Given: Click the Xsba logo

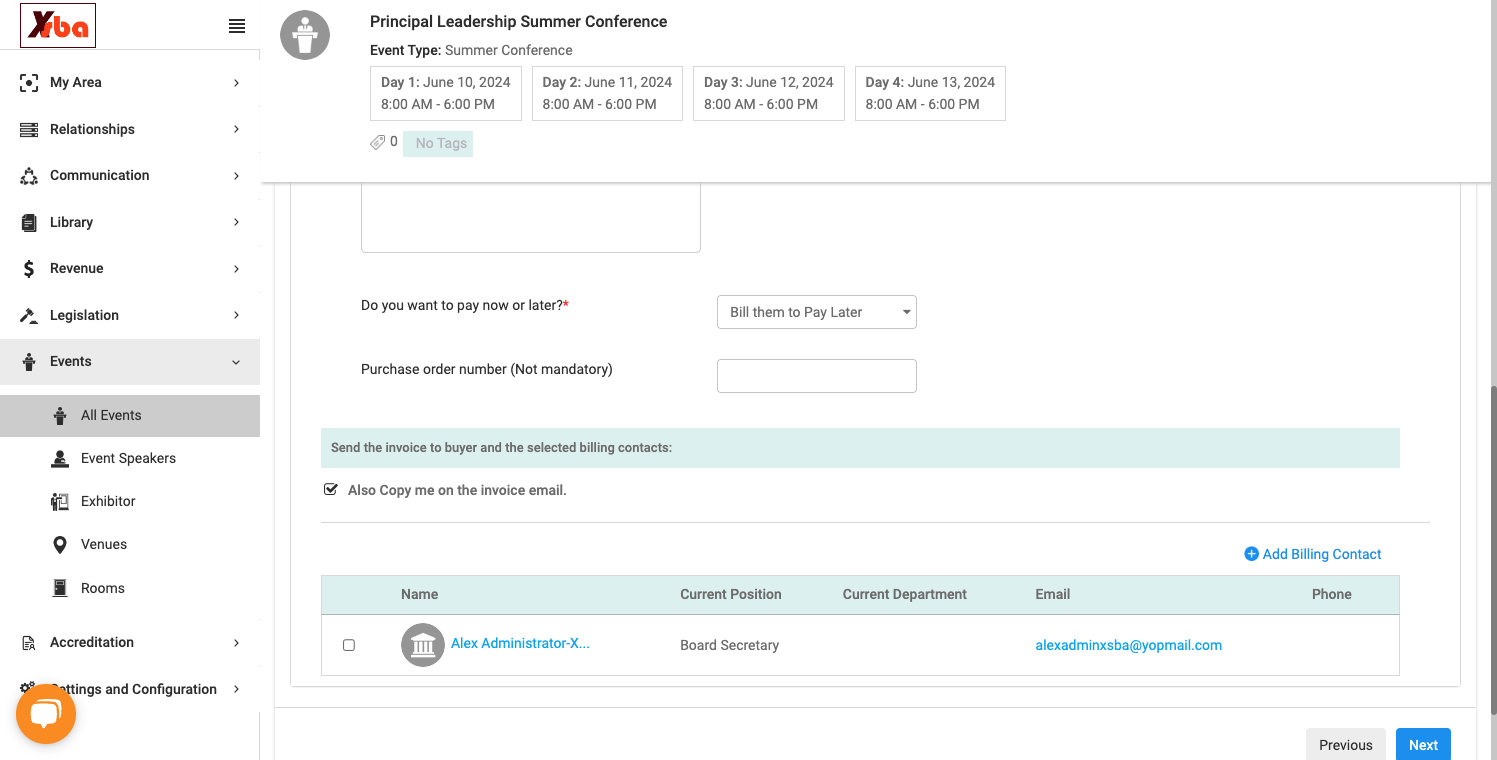Looking at the screenshot, I should (x=58, y=26).
